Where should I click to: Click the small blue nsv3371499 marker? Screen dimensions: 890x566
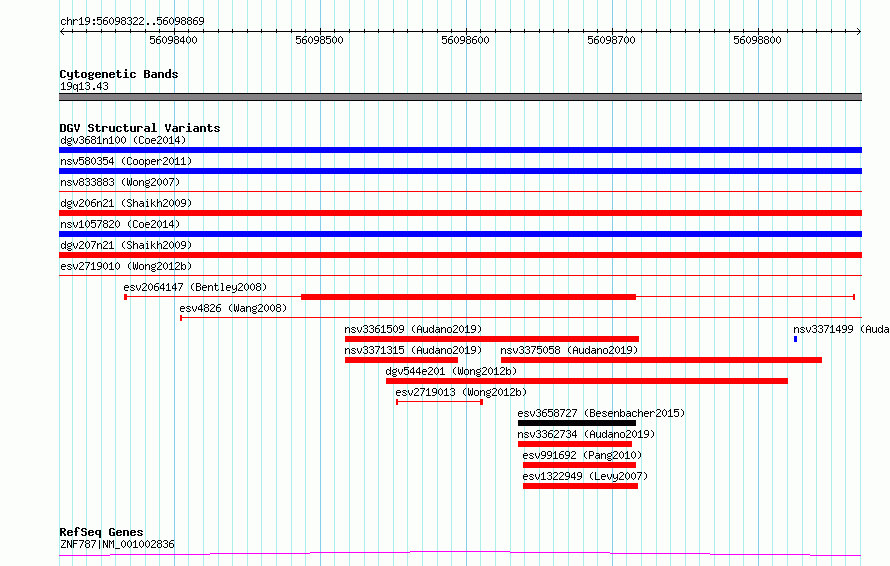click(x=795, y=339)
